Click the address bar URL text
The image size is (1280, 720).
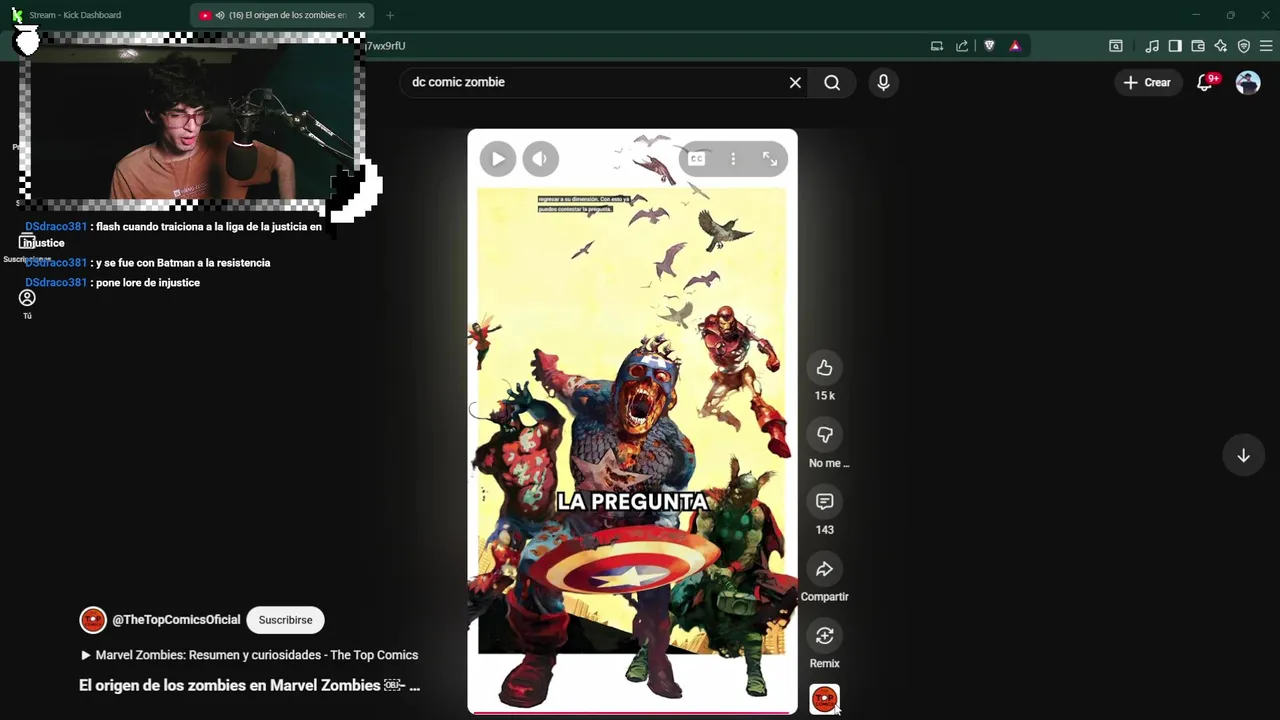coord(385,46)
